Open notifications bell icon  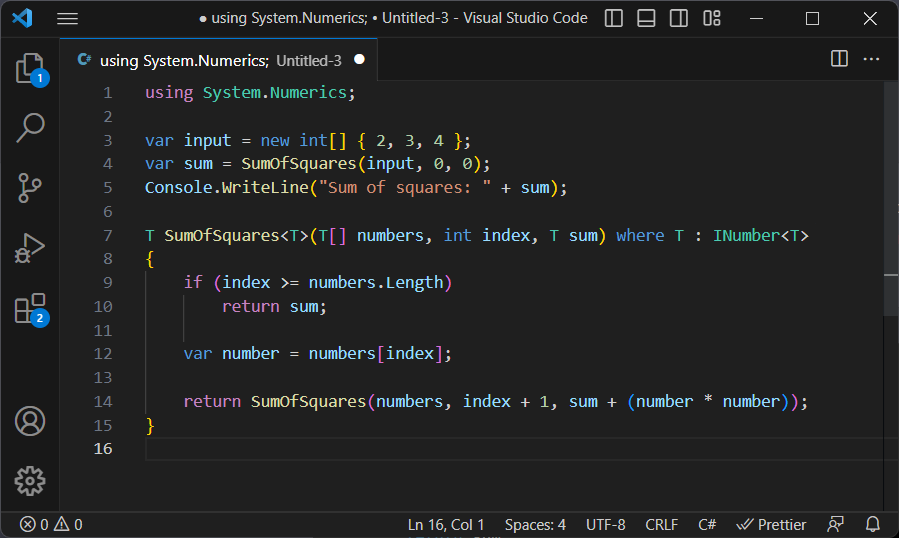click(x=873, y=524)
